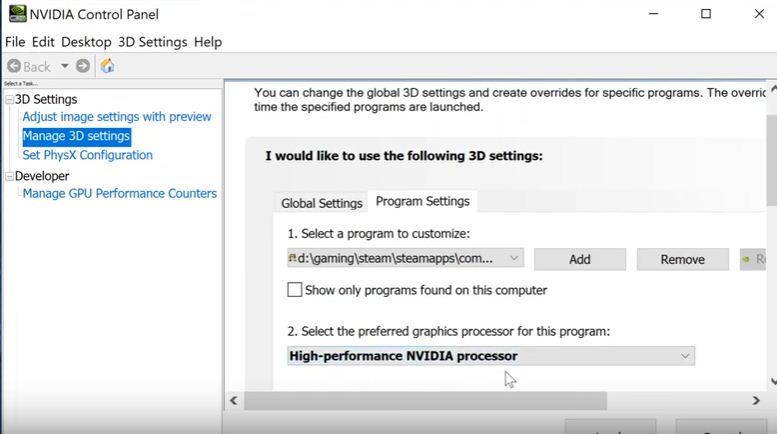
Task: Click the Add button
Action: tap(580, 259)
